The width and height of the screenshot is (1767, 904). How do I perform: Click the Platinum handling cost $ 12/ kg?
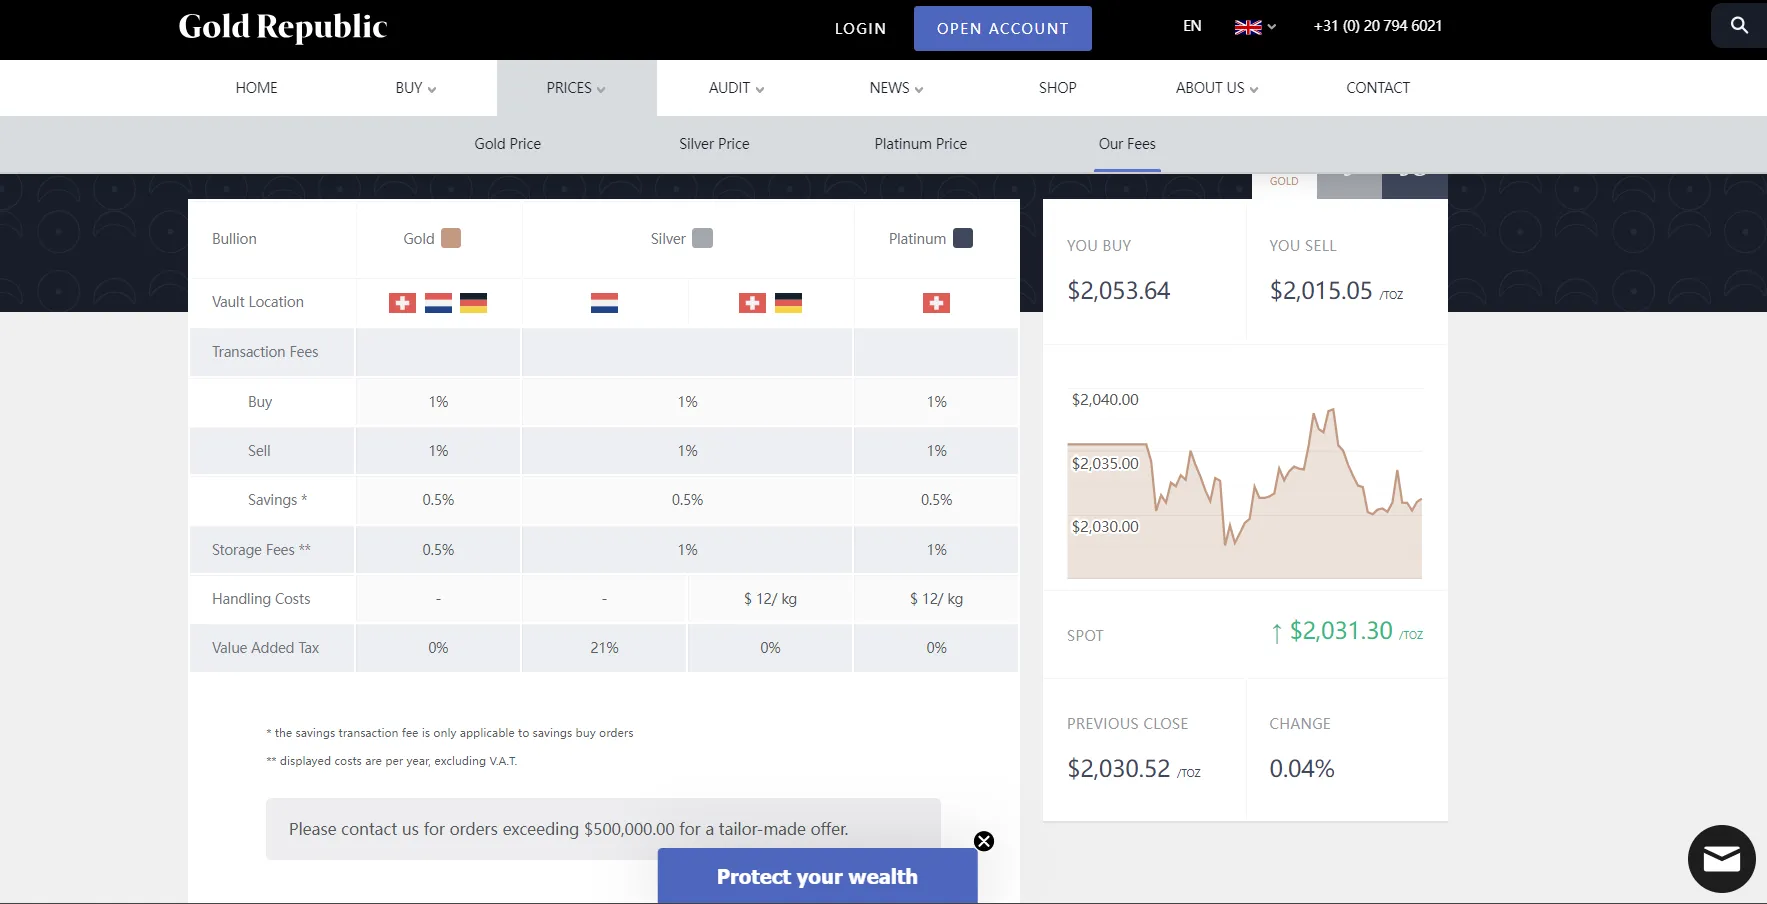pos(936,599)
